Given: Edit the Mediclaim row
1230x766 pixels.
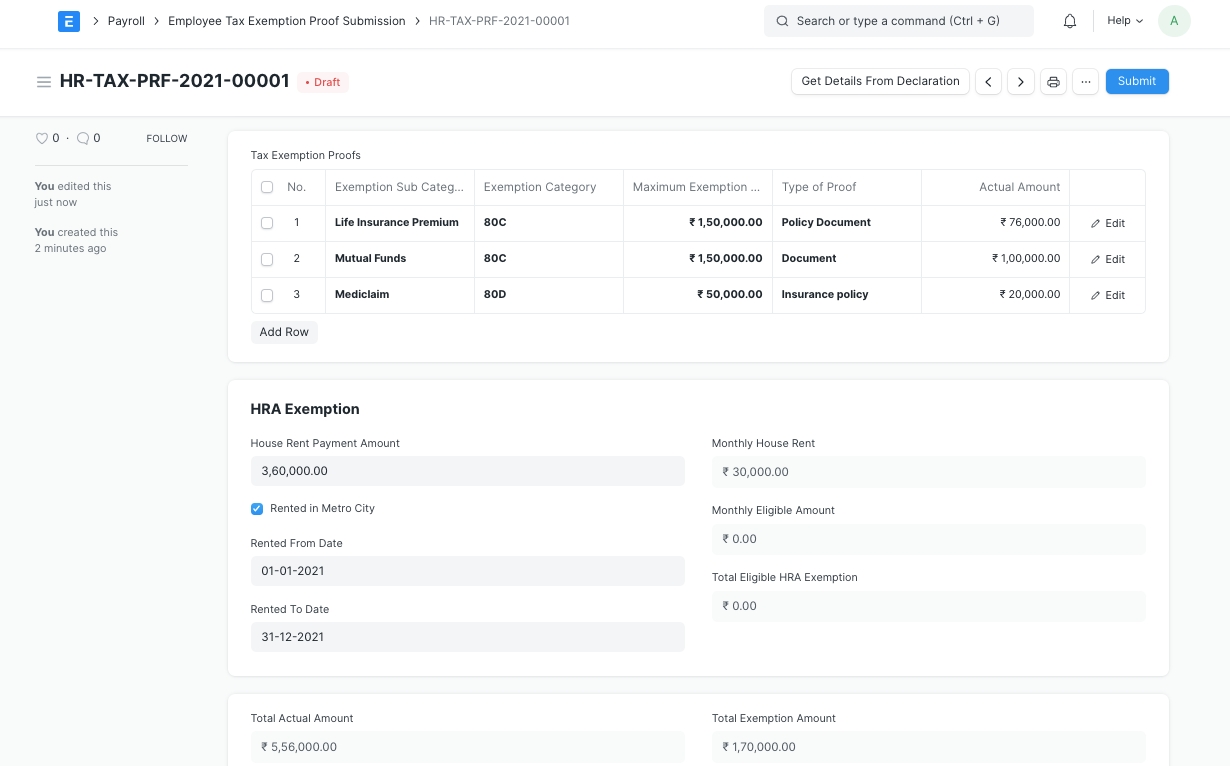Looking at the screenshot, I should click(x=1107, y=295).
